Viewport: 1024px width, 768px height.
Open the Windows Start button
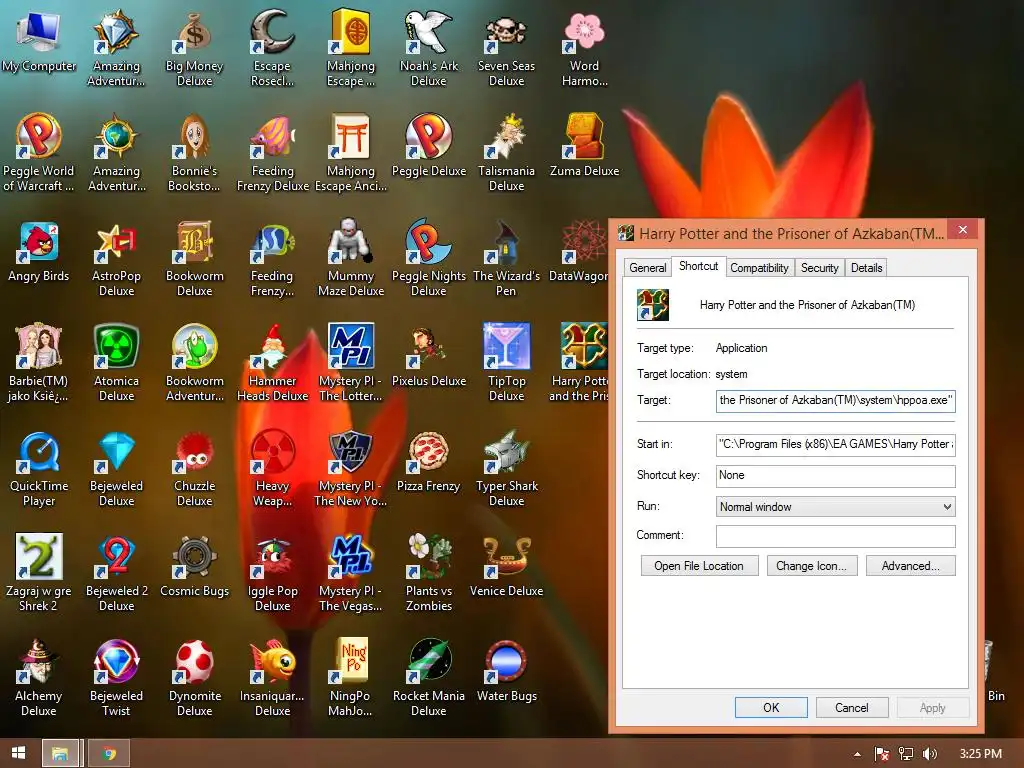point(18,753)
